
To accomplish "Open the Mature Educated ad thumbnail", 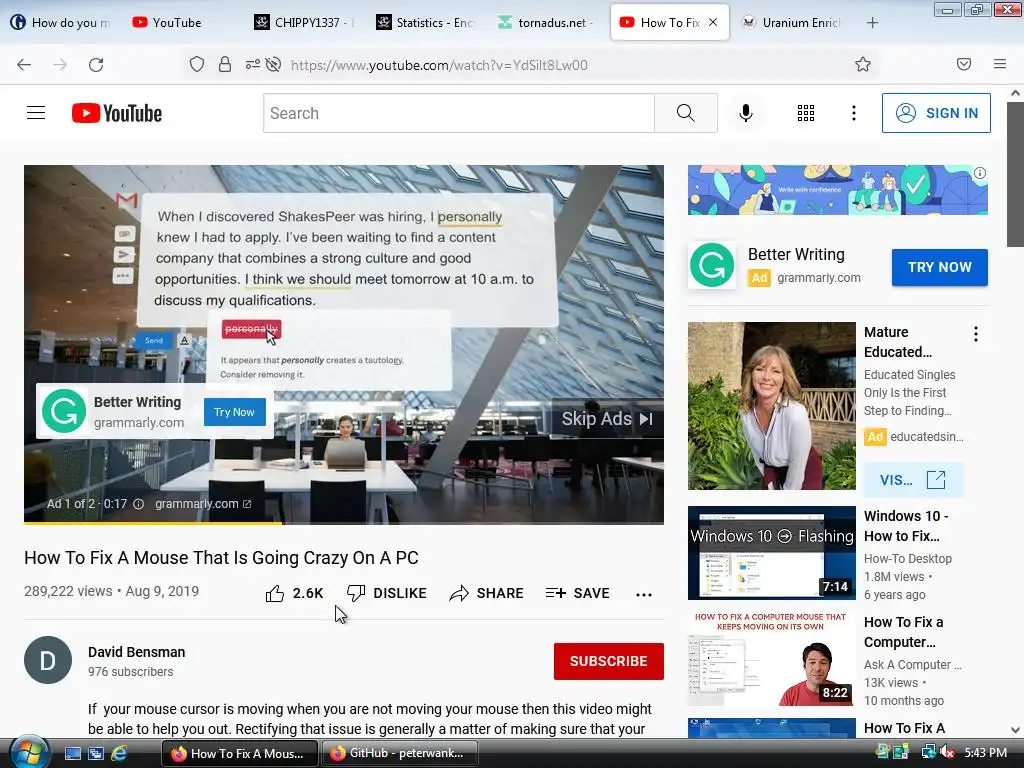I will click(x=771, y=406).
